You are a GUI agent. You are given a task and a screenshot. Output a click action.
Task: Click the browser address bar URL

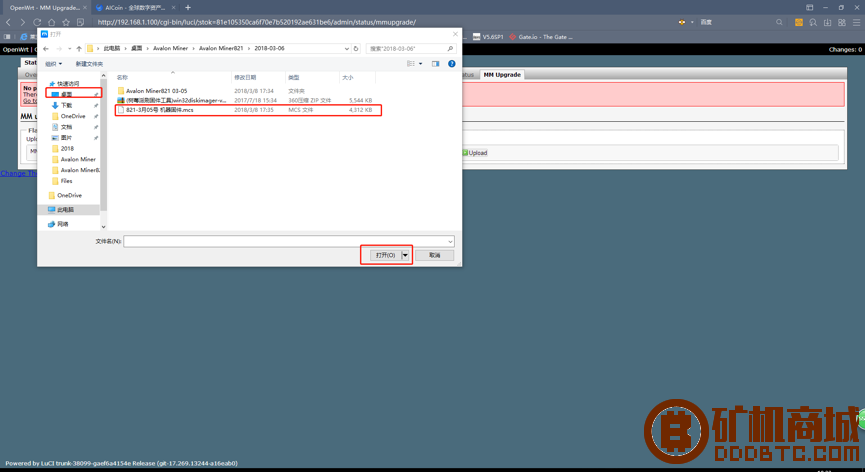257,22
